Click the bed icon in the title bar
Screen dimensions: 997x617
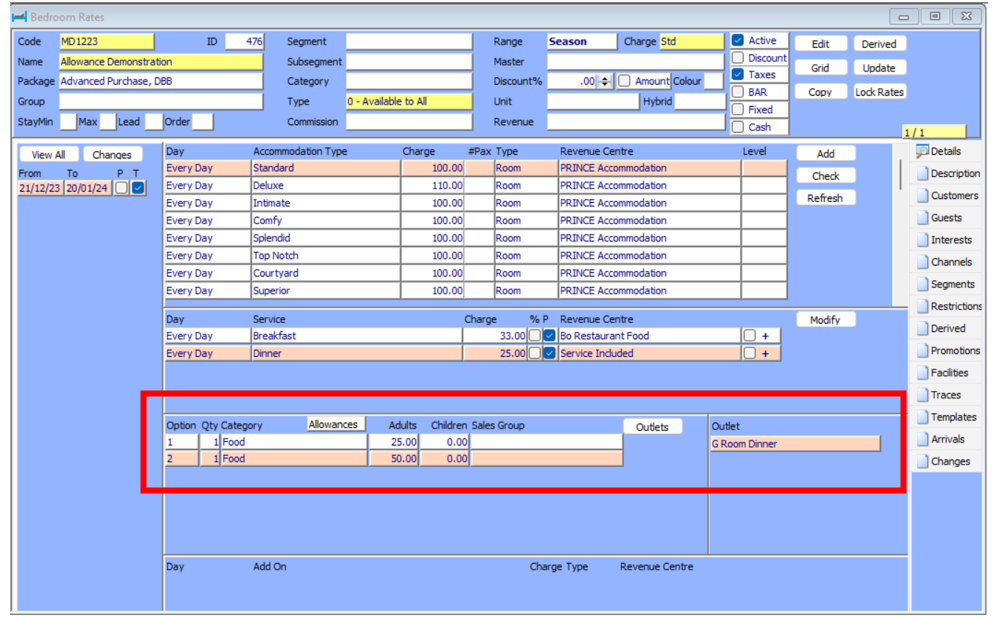click(20, 17)
